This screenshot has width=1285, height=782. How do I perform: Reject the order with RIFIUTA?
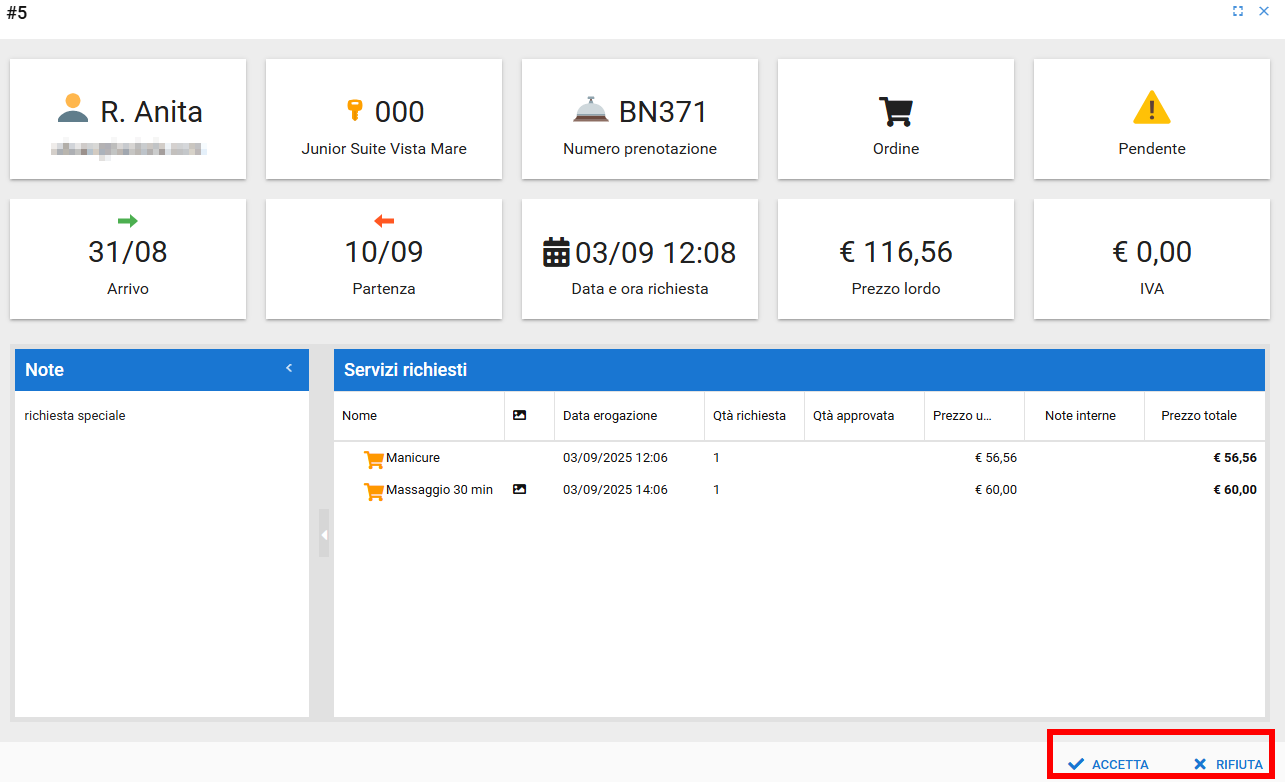click(x=1228, y=764)
